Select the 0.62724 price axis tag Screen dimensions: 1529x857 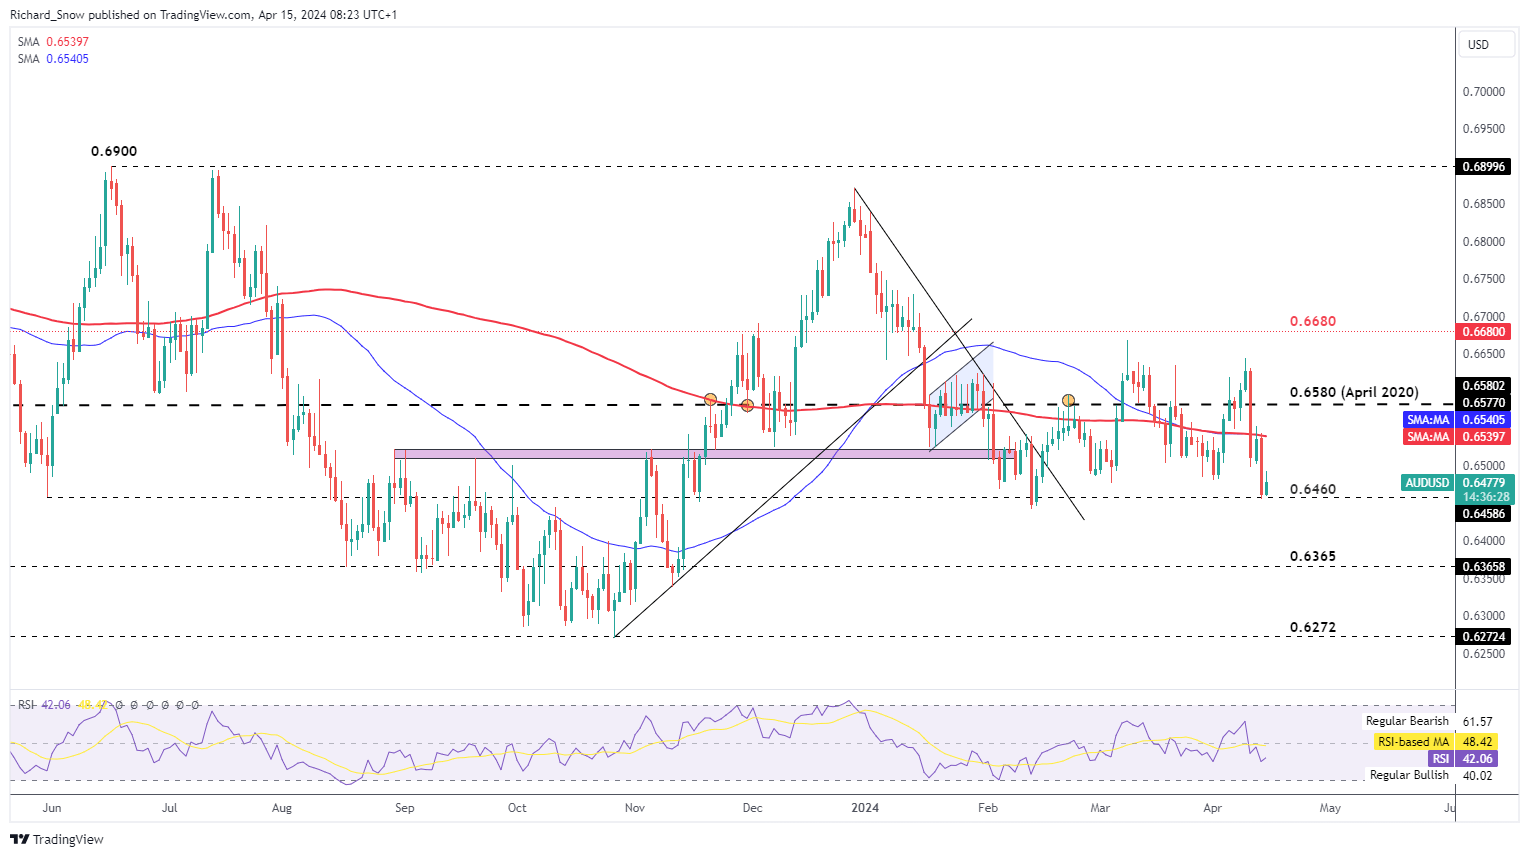[1484, 637]
